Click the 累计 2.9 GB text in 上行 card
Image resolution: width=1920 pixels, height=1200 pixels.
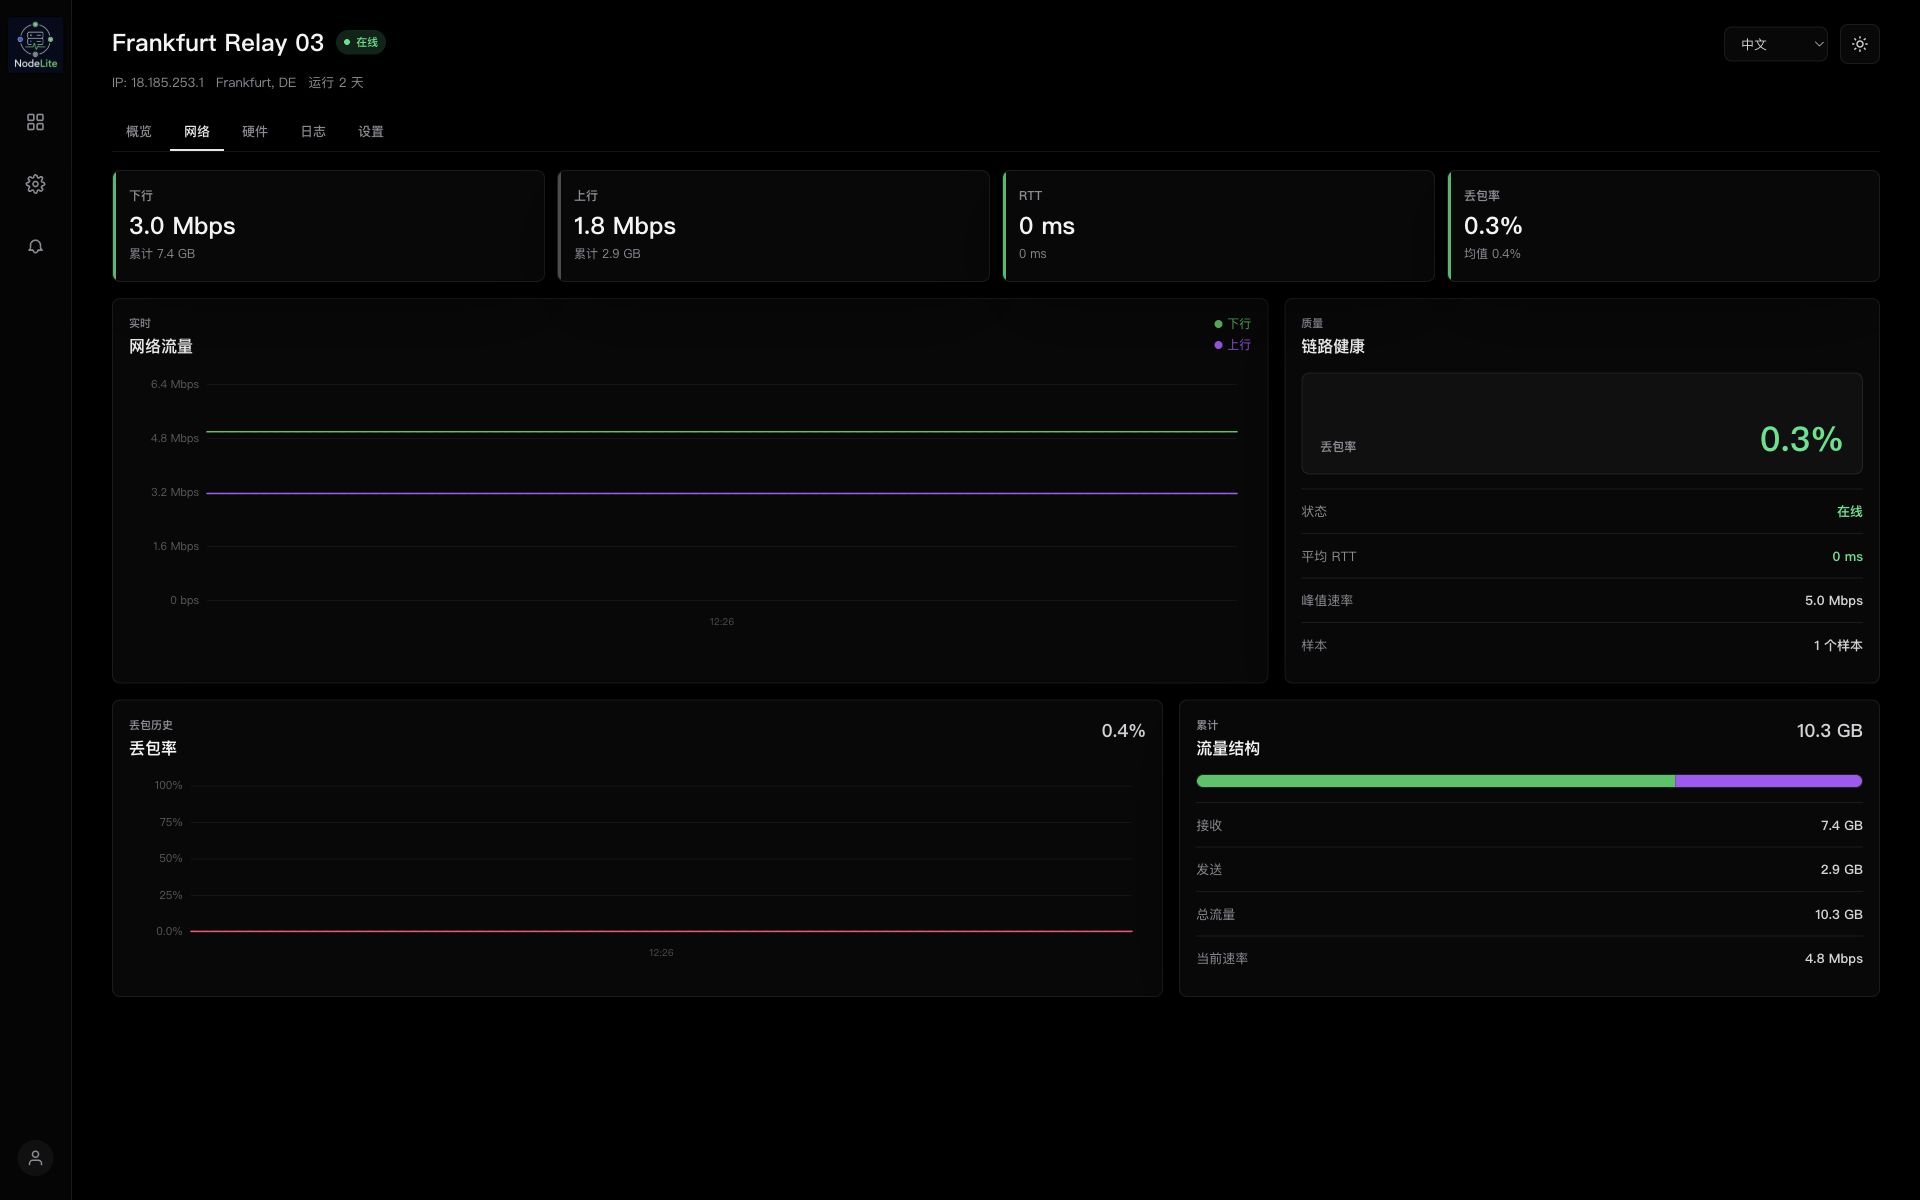point(607,254)
